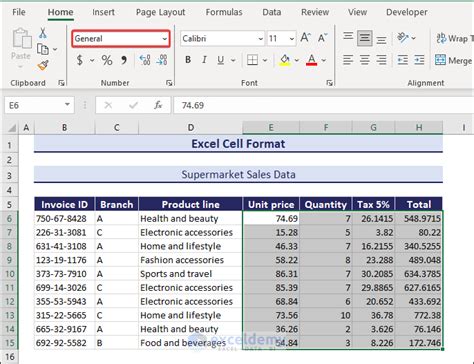This screenshot has width=474, height=364.
Task: Open the Number format dialog launcher
Action: 169,83
